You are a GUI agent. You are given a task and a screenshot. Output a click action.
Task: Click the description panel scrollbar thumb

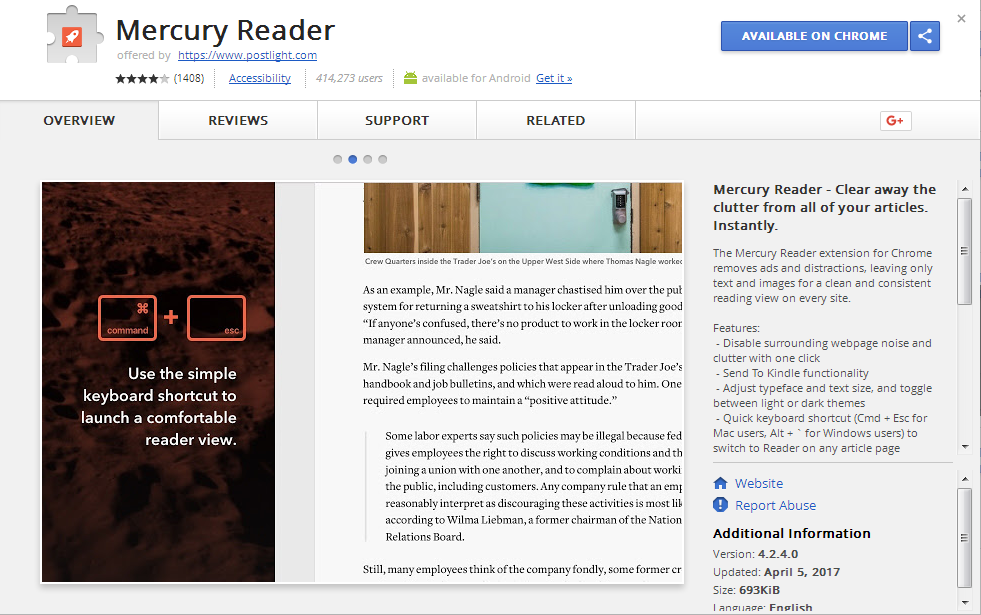[965, 251]
